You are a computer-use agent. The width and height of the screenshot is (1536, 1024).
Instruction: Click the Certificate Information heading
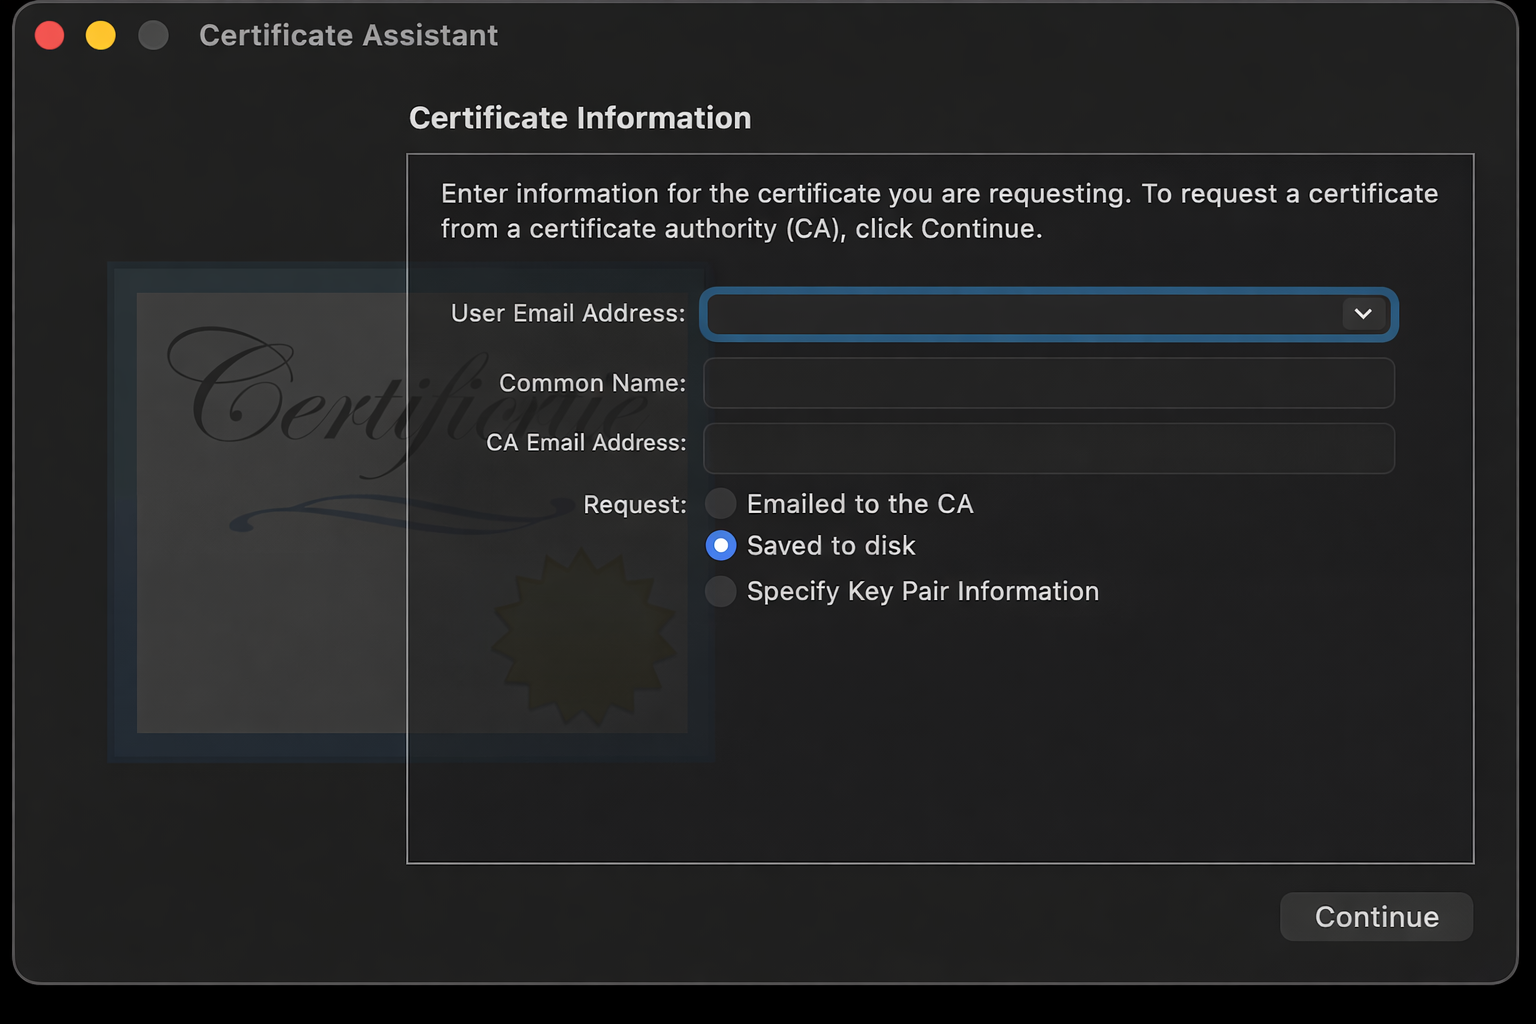point(580,118)
